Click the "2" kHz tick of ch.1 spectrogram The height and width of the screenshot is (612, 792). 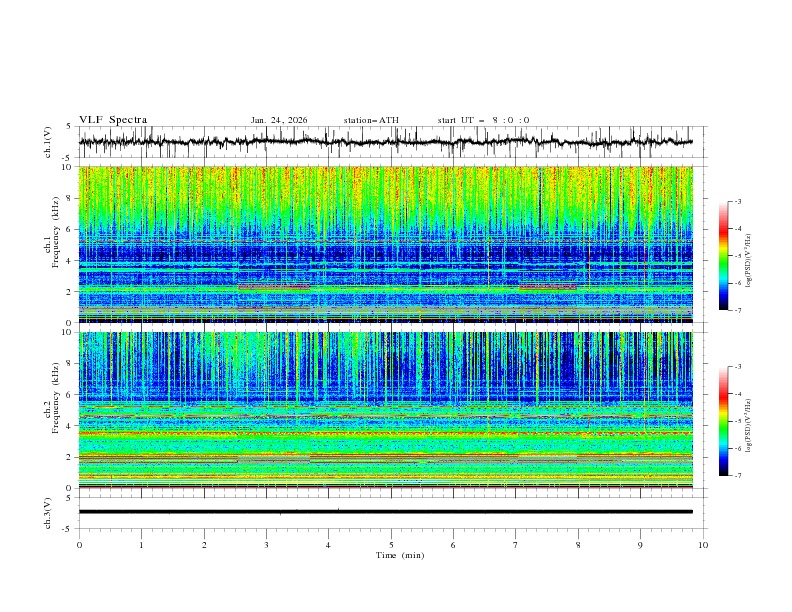(70, 292)
